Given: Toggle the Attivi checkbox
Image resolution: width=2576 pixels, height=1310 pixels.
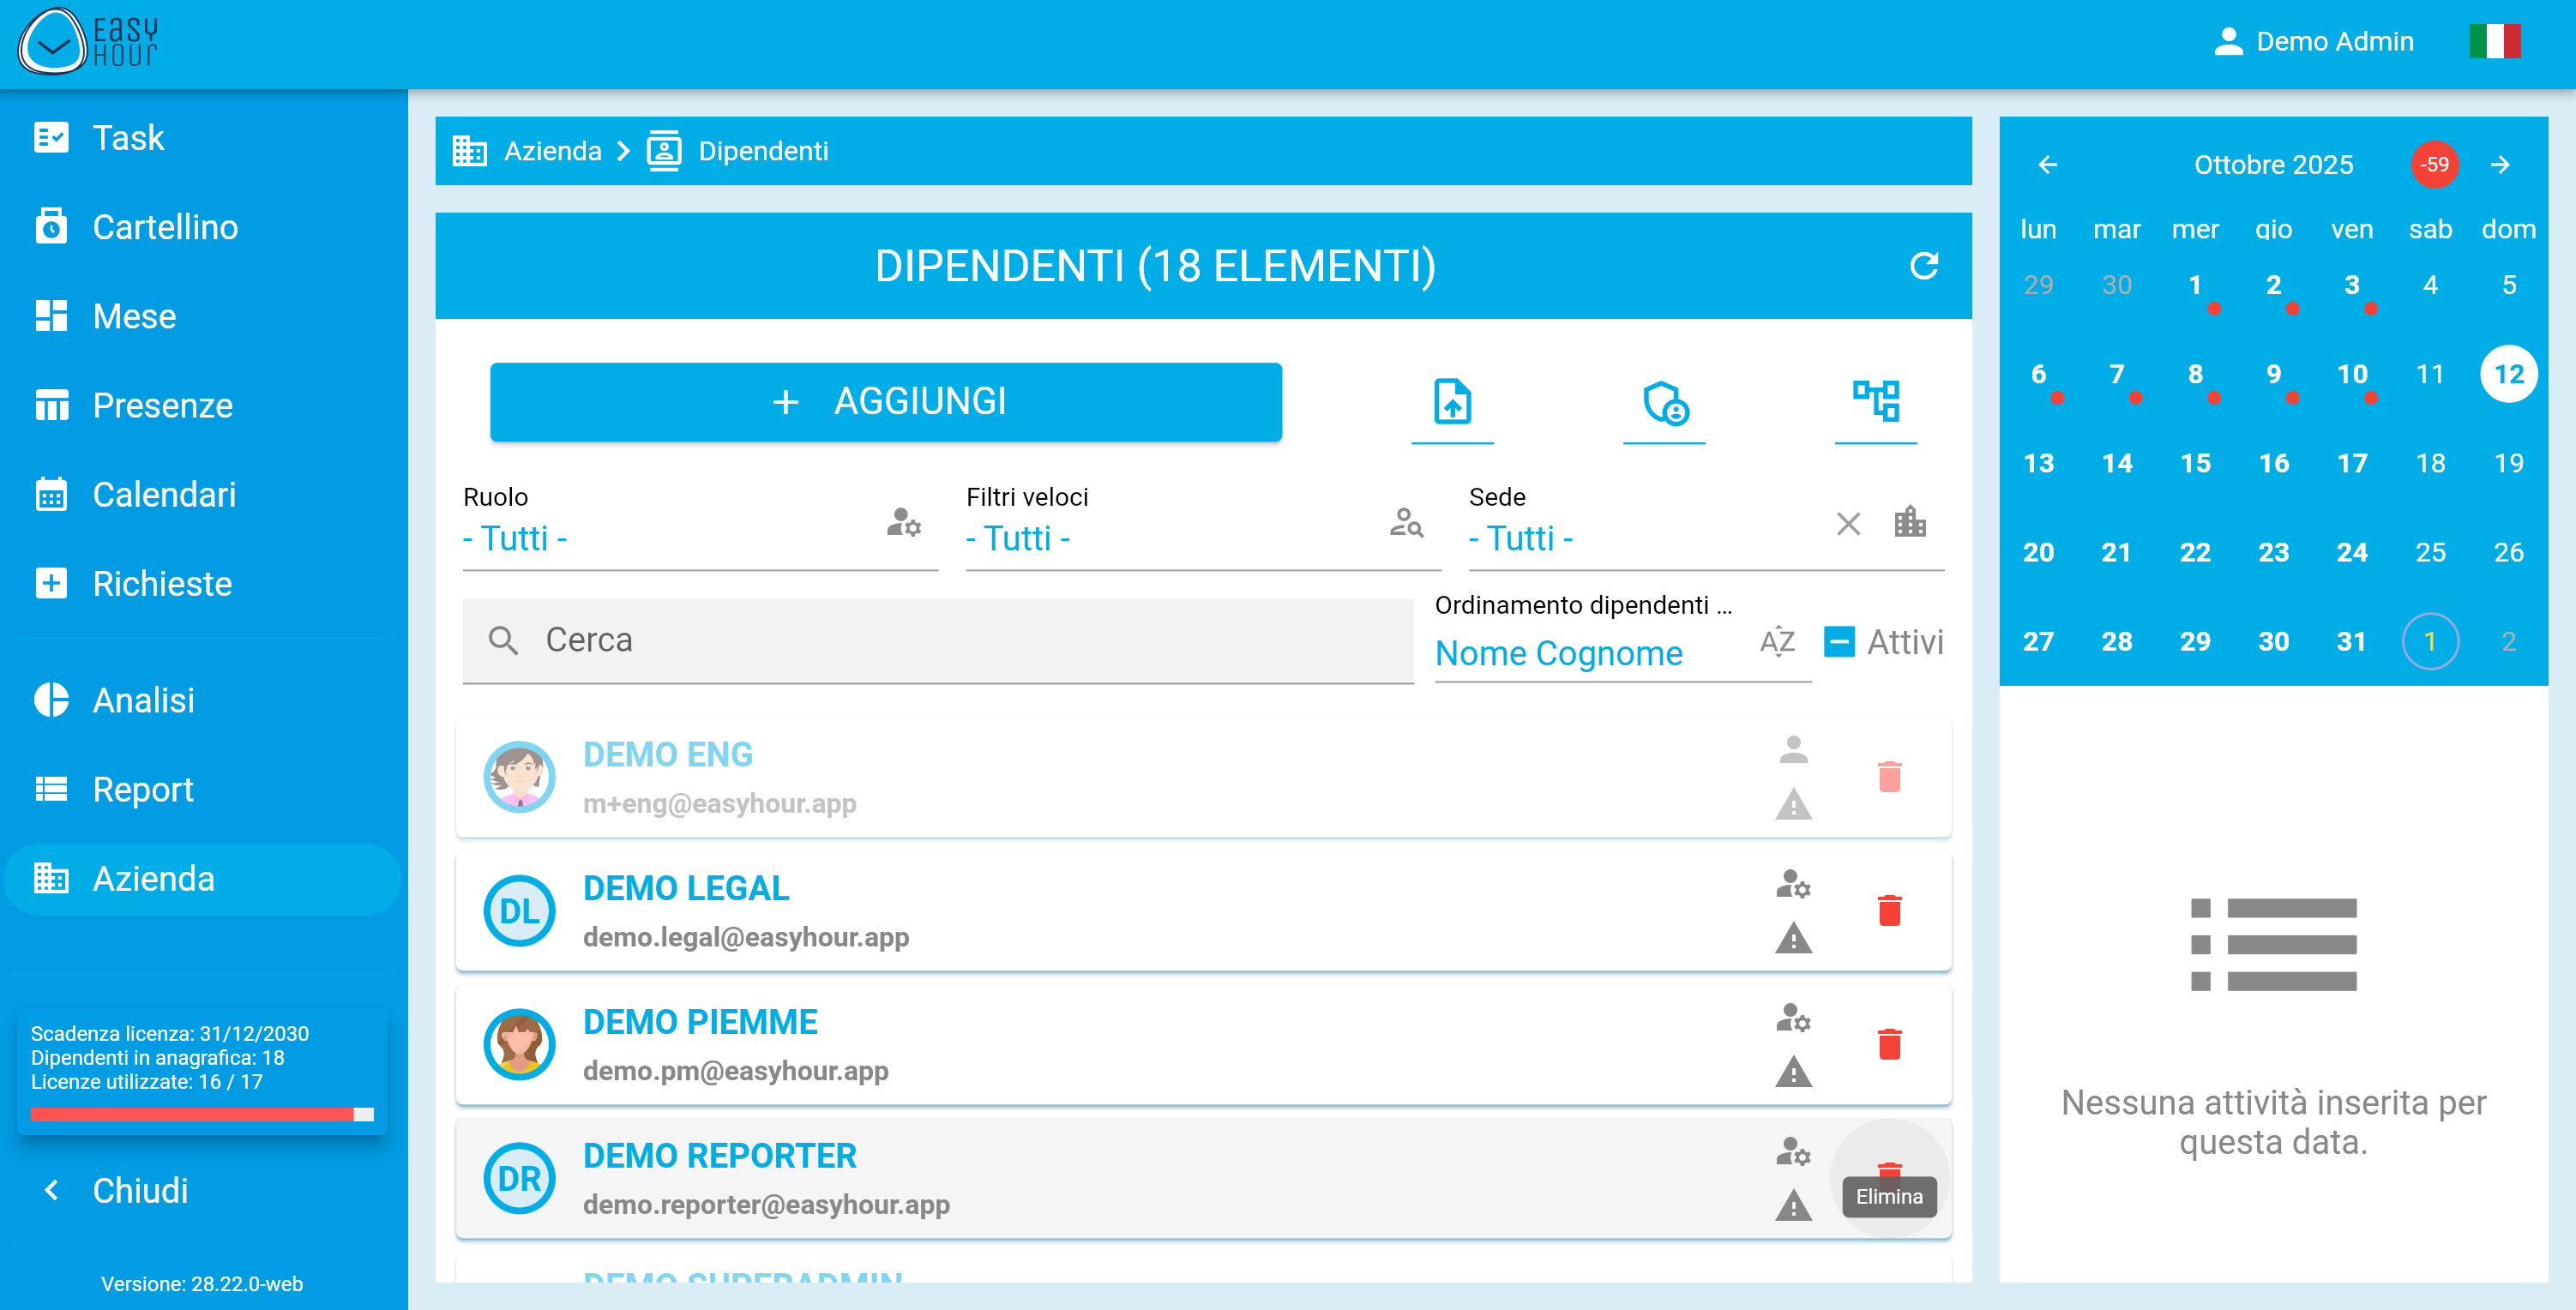Looking at the screenshot, I should tap(1838, 641).
